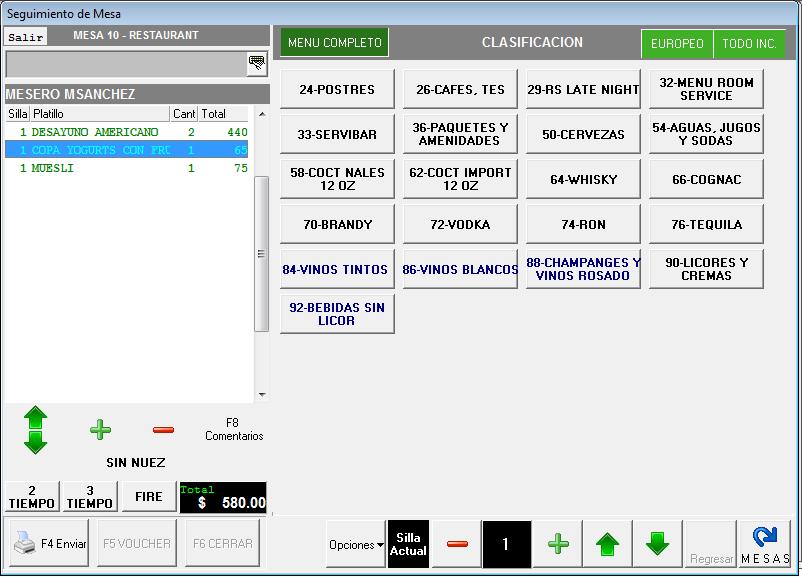Decrease dish quantity with red minus above SIN NUEZ
This screenshot has height=577, width=802.
163,430
